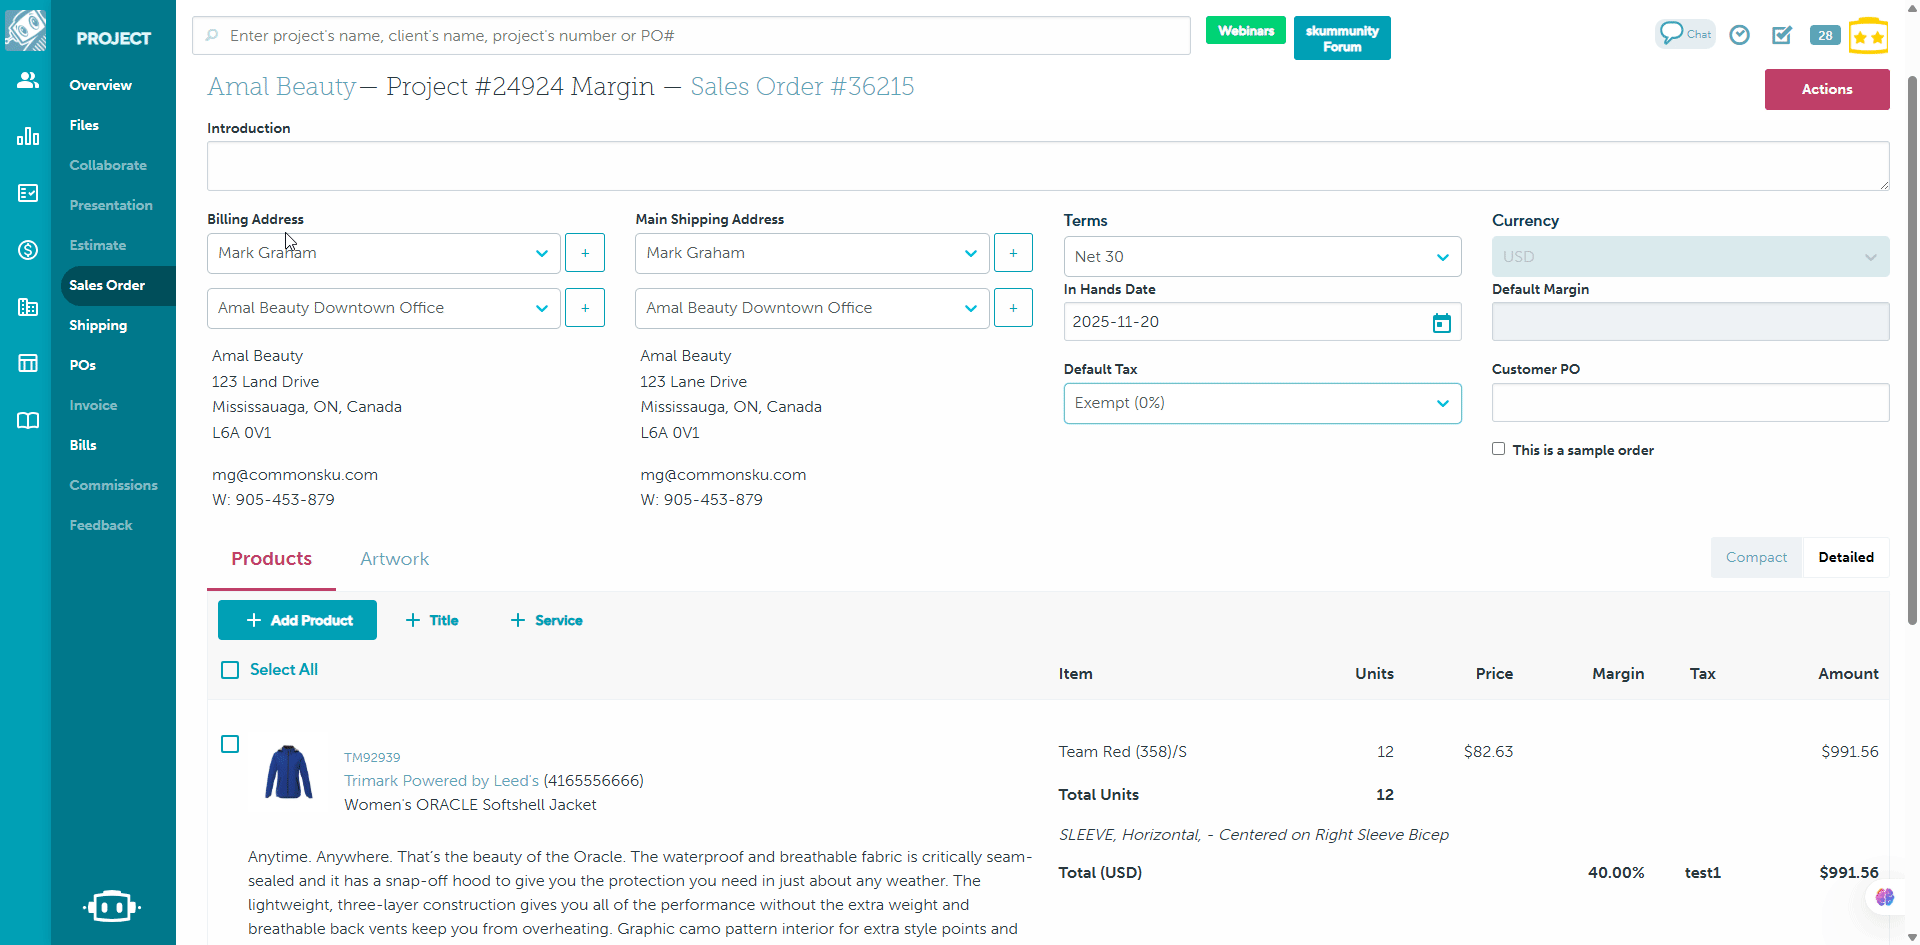Expand the Terms Net 30 dropdown

[1262, 257]
